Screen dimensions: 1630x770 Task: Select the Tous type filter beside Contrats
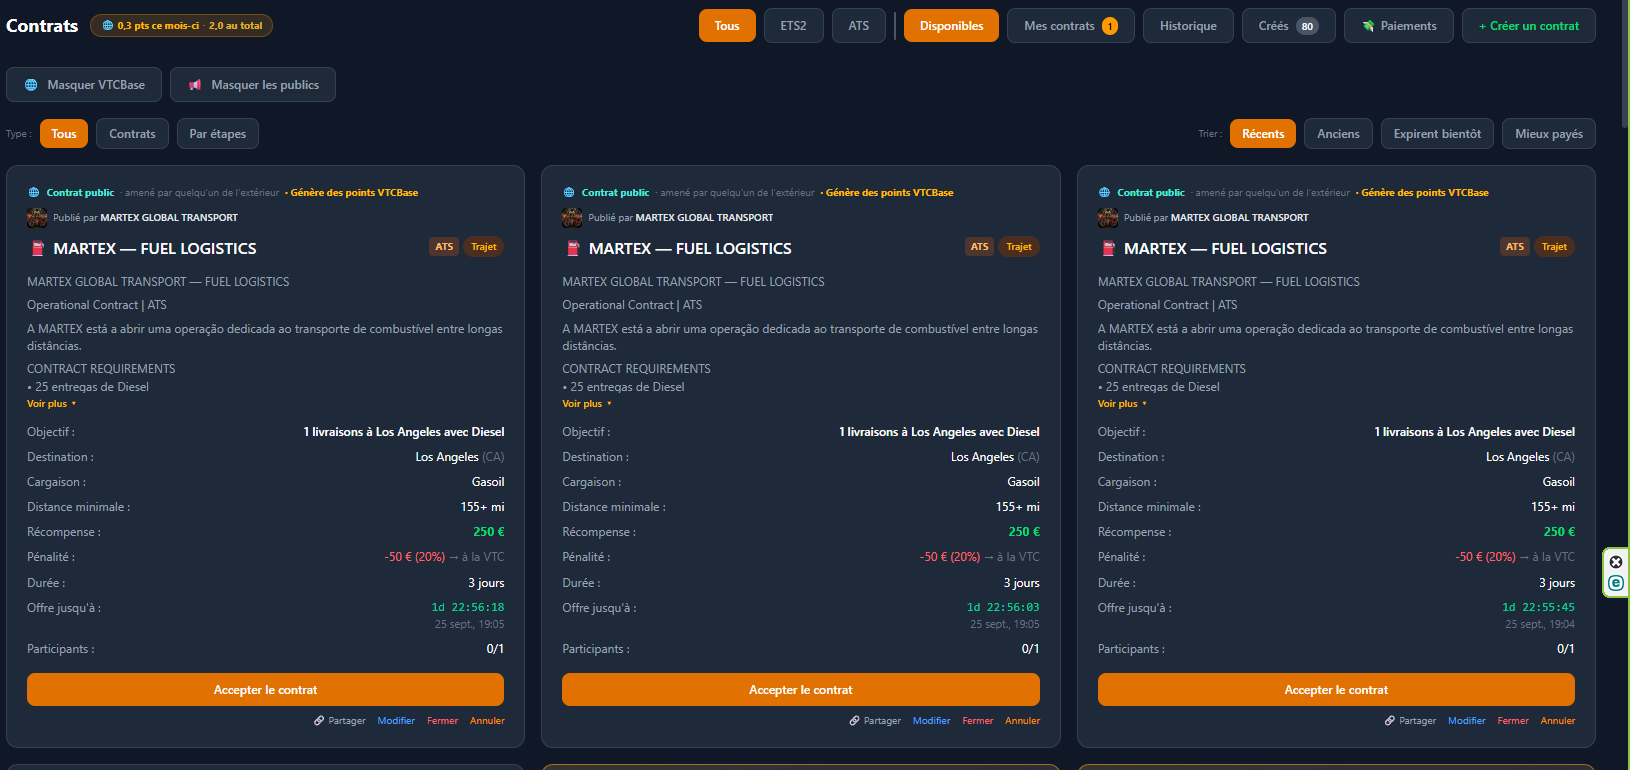point(64,134)
